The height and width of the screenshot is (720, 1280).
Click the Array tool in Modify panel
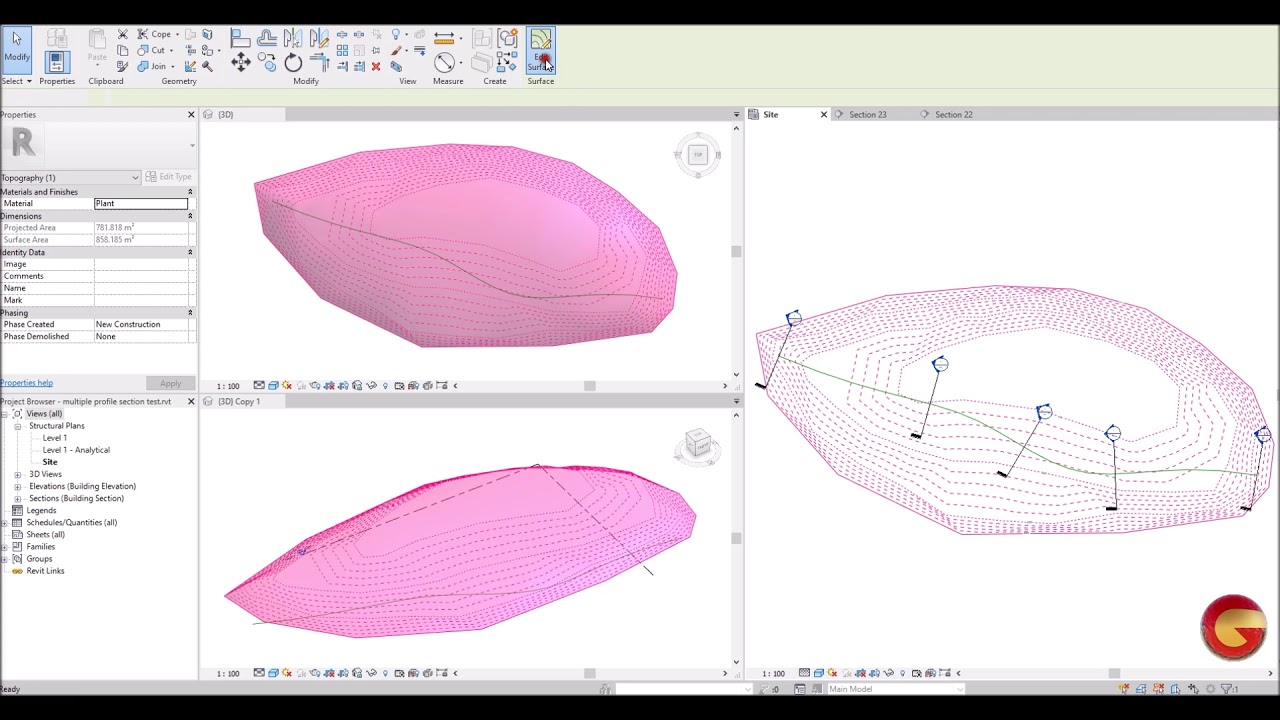point(342,50)
